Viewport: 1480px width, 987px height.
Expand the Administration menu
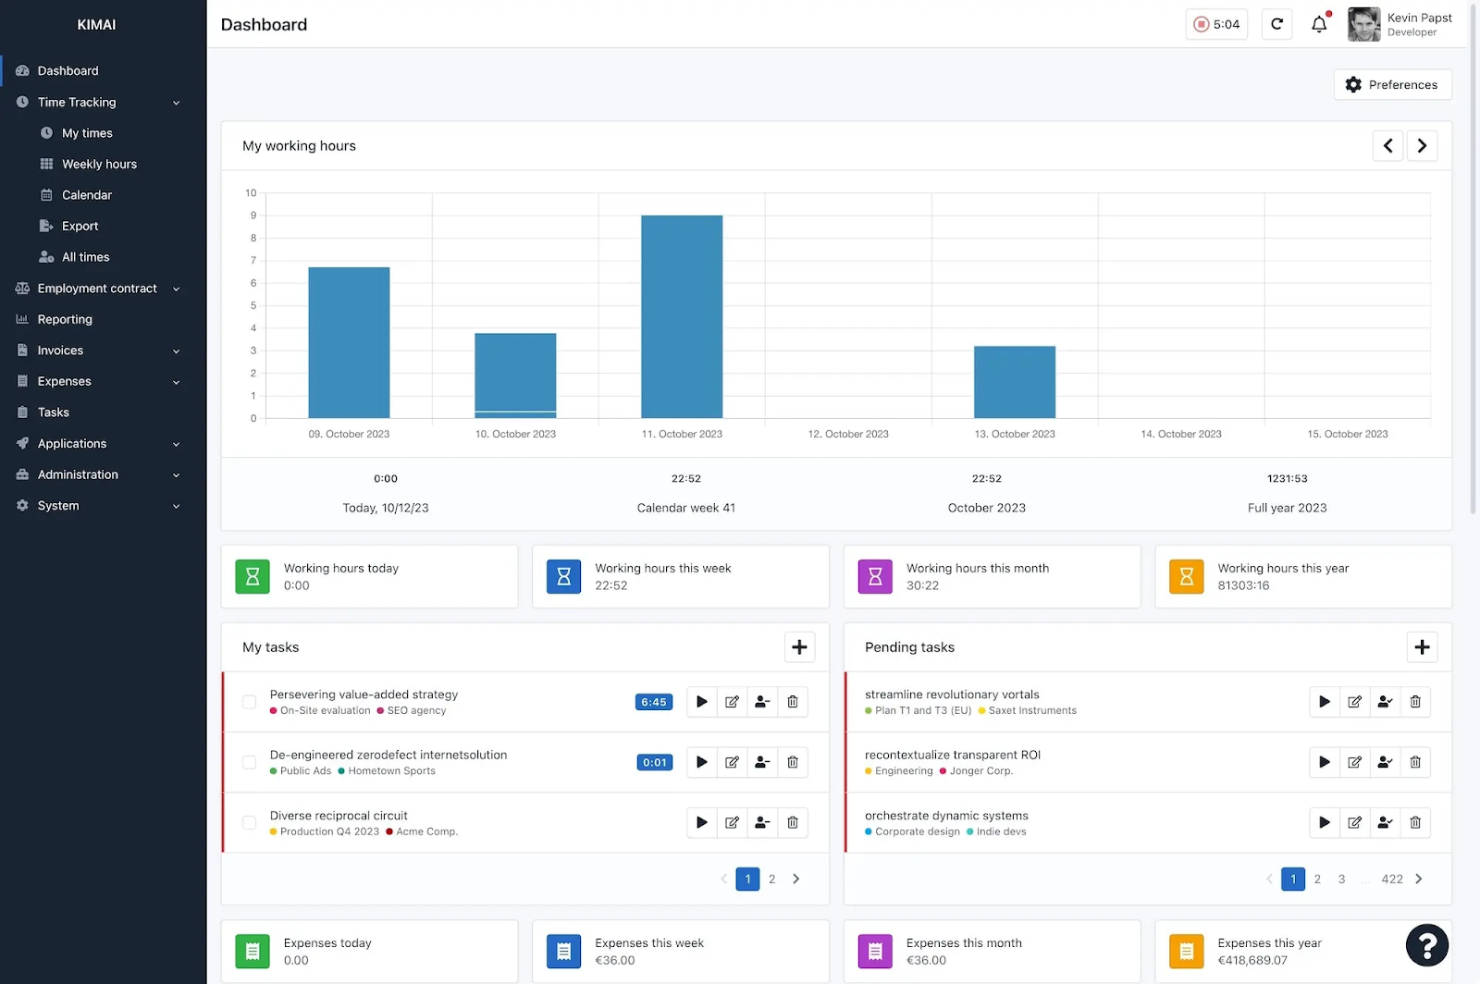click(x=78, y=474)
